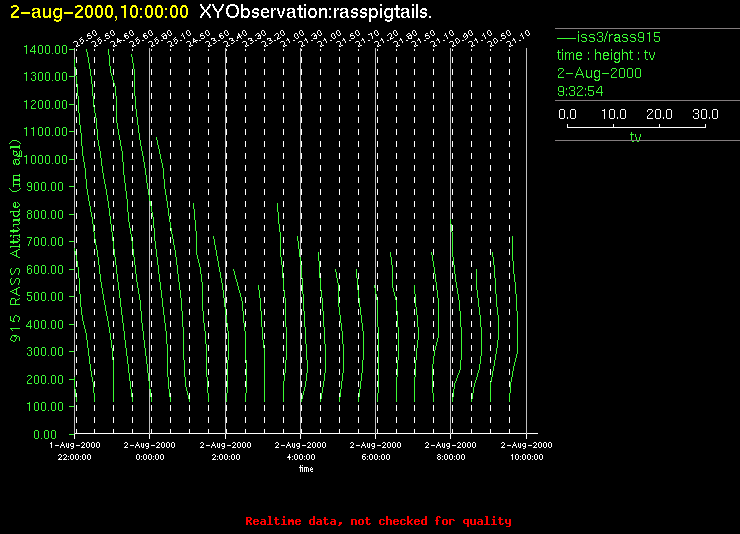Select the 6:00:00 time axis tick
740x534 pixels.
(x=376, y=455)
